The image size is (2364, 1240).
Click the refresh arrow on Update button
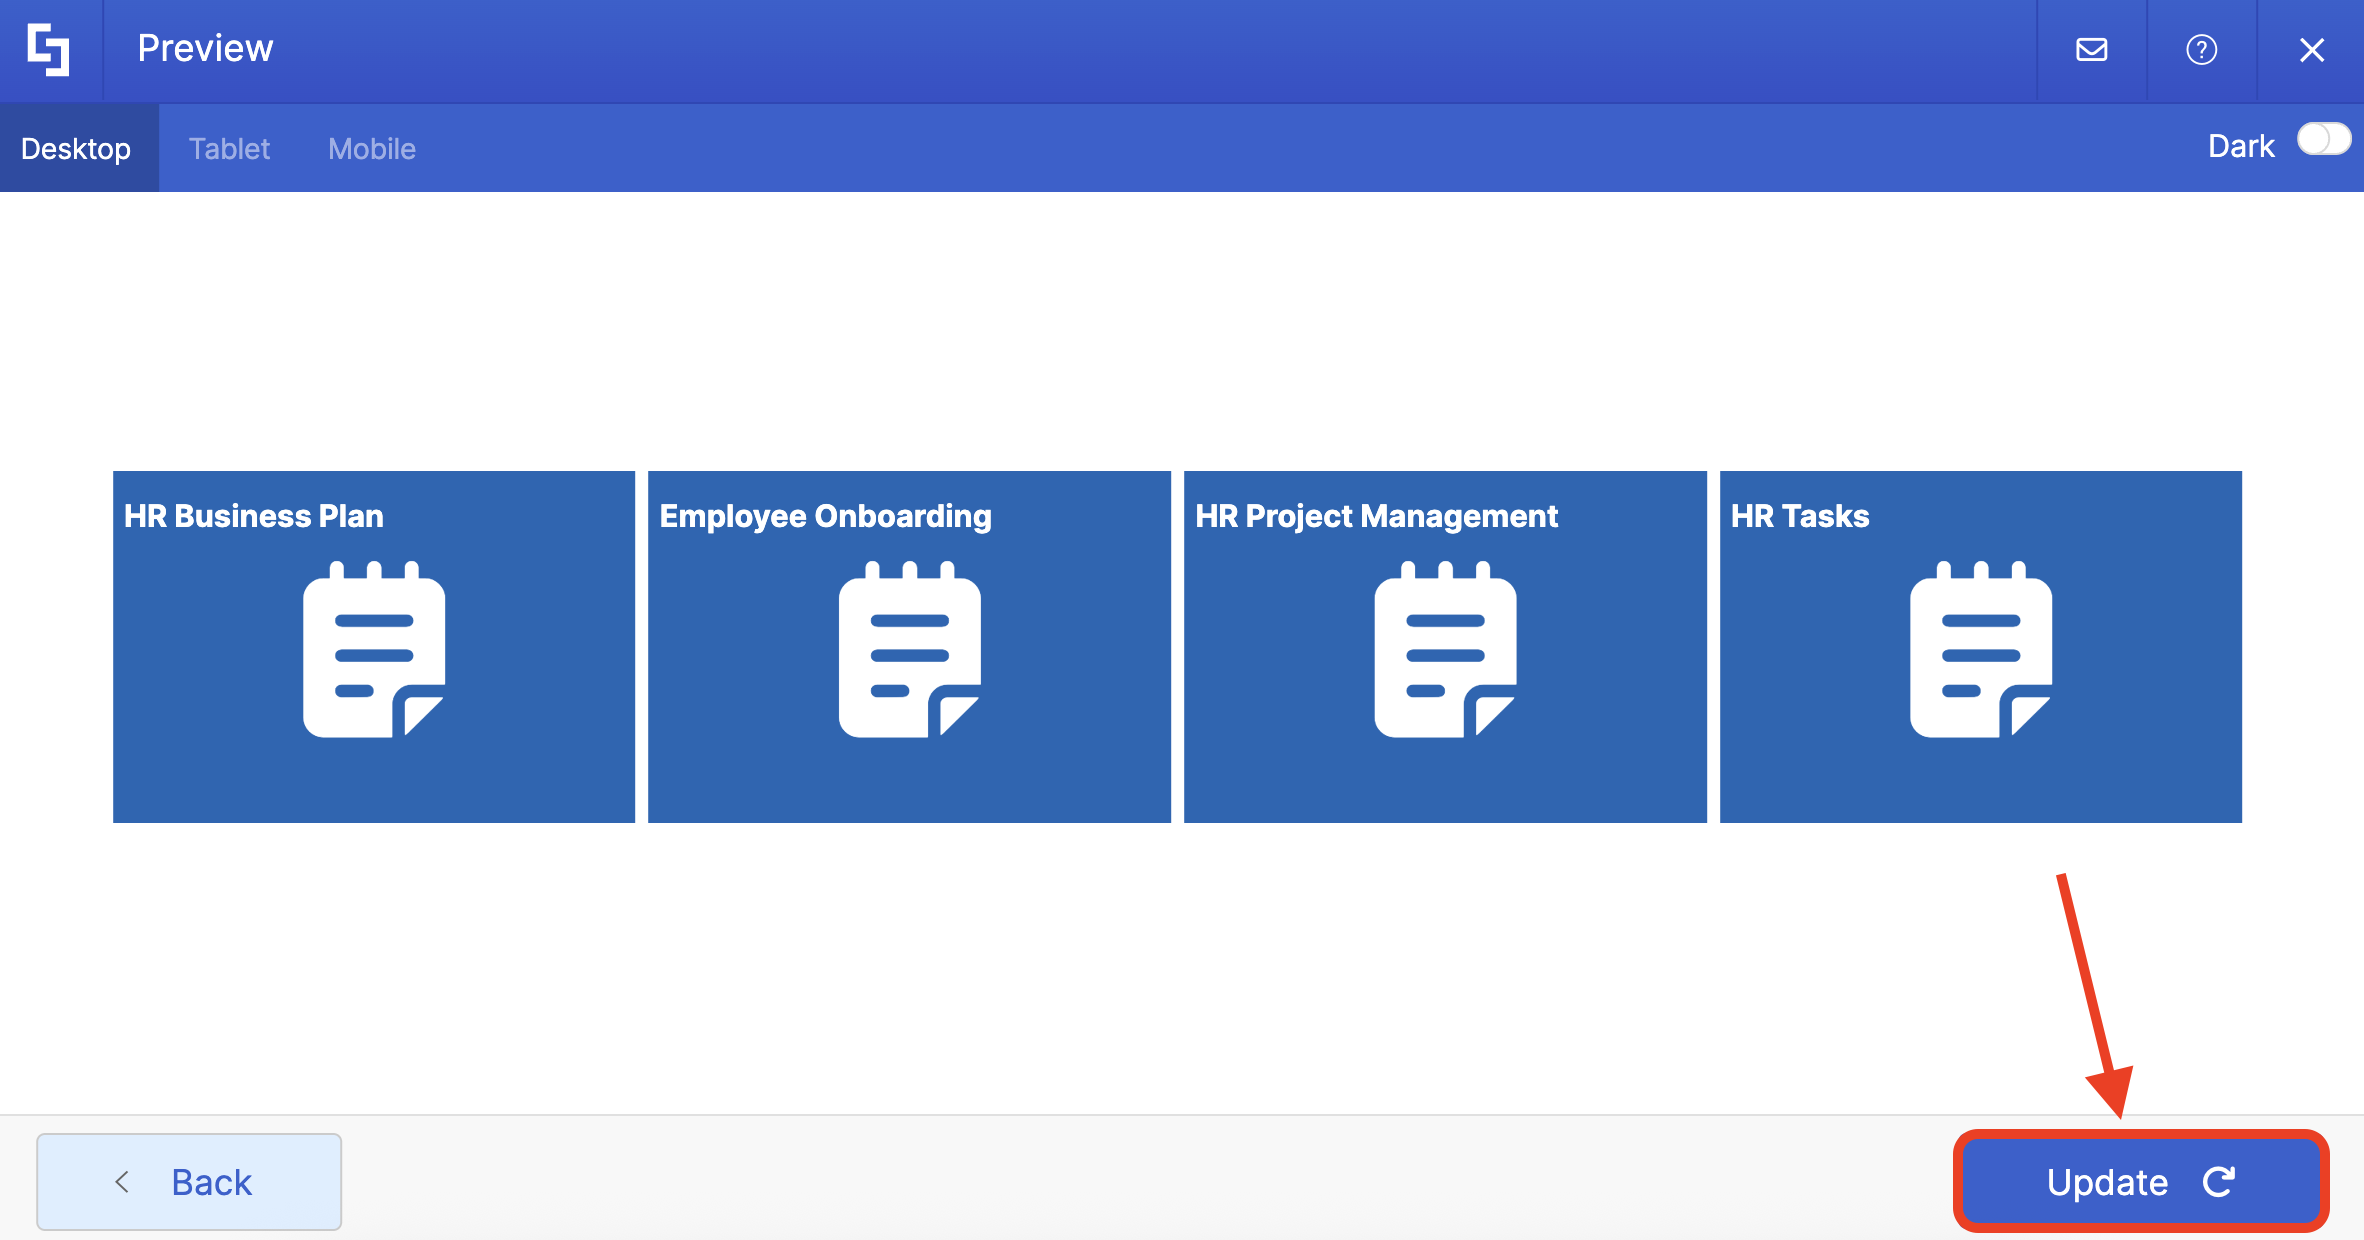point(2218,1182)
